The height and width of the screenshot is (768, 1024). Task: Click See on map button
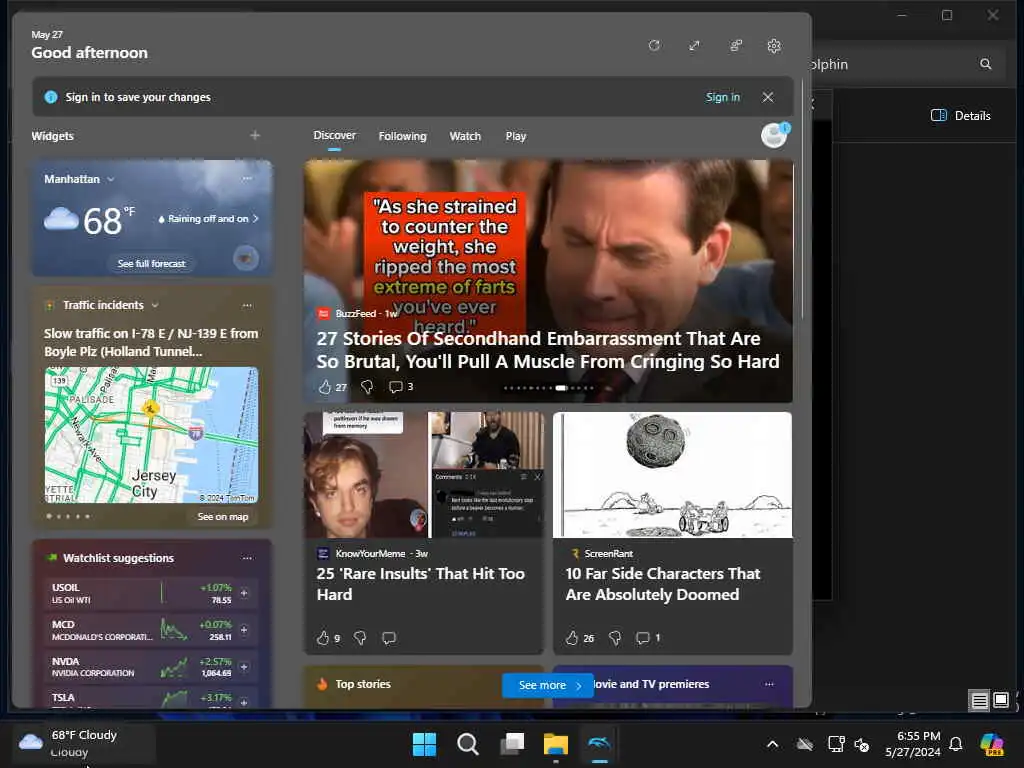click(223, 517)
